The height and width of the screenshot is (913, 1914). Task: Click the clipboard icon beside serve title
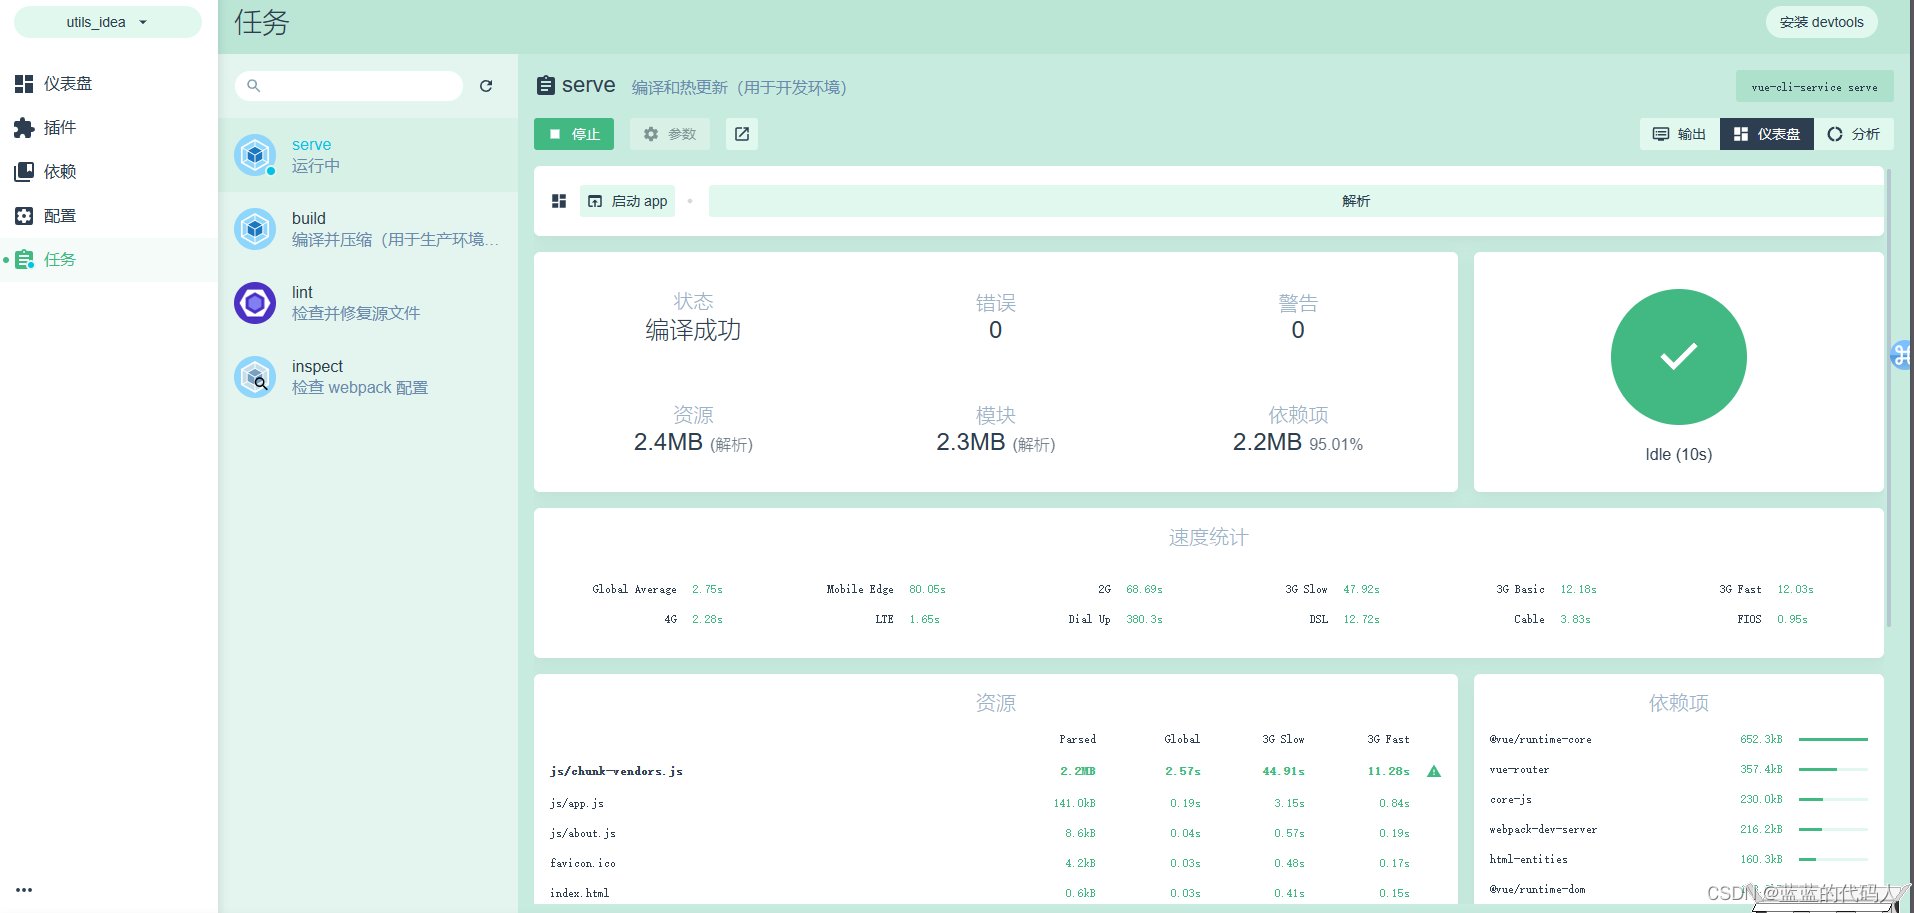coord(546,86)
